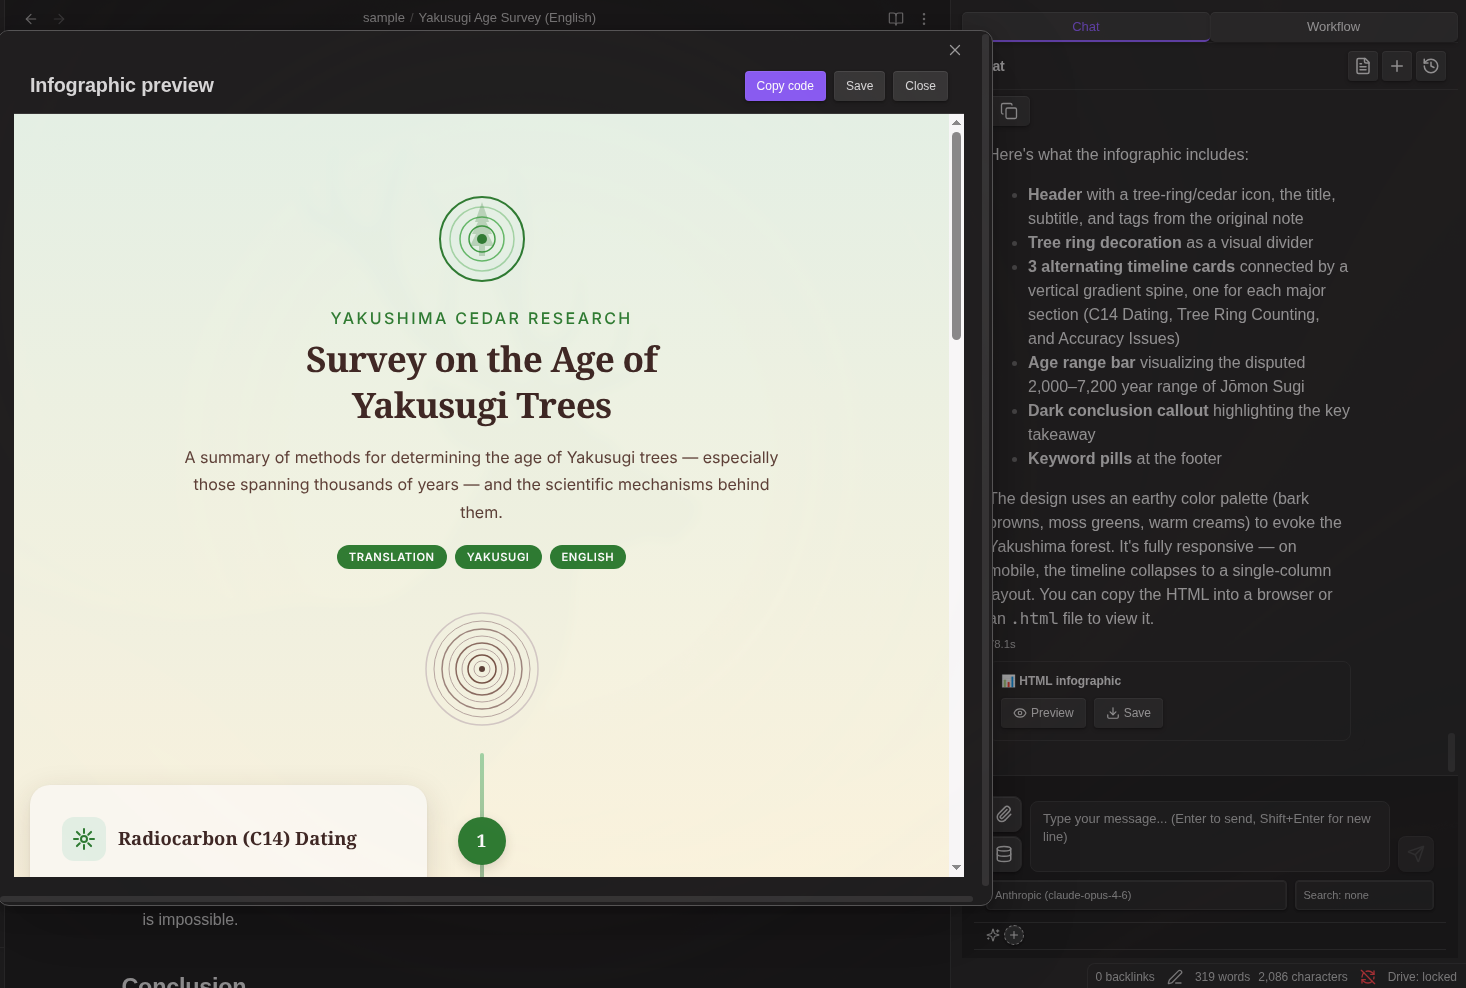
Task: Click the chat note document icon
Action: click(1363, 66)
